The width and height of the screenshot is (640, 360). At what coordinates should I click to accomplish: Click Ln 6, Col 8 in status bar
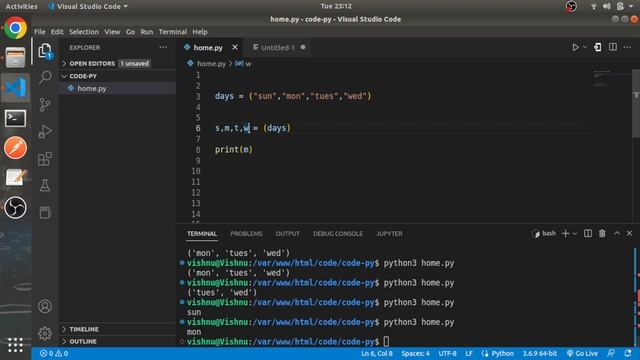click(376, 353)
